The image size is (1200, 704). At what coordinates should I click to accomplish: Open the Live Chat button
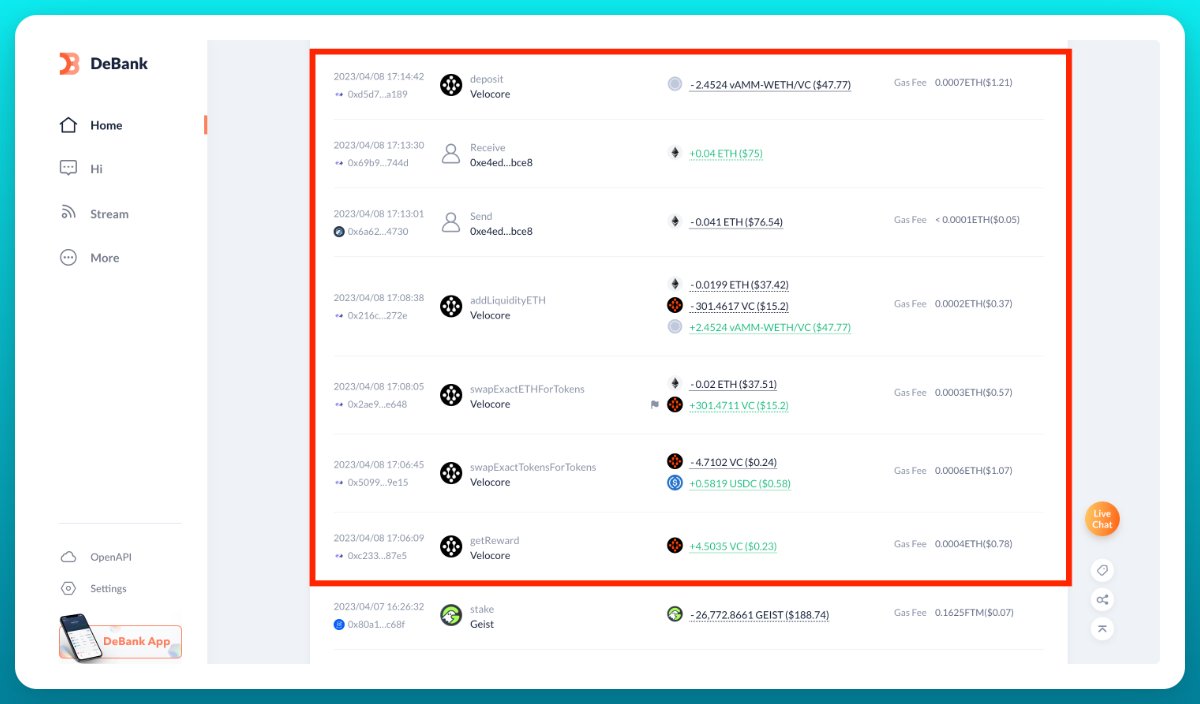pyautogui.click(x=1102, y=519)
